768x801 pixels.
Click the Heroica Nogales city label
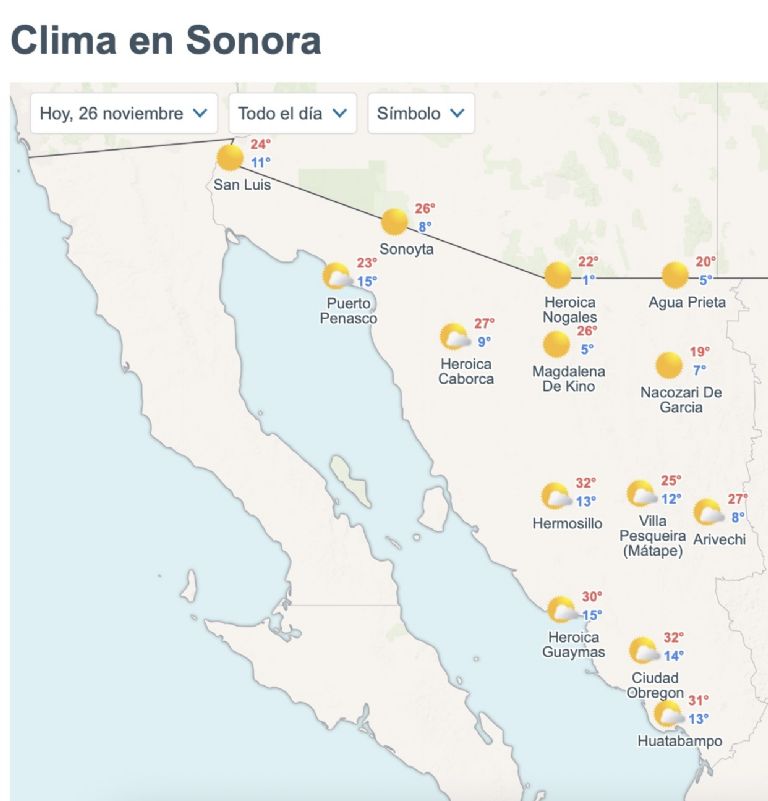click(x=572, y=306)
